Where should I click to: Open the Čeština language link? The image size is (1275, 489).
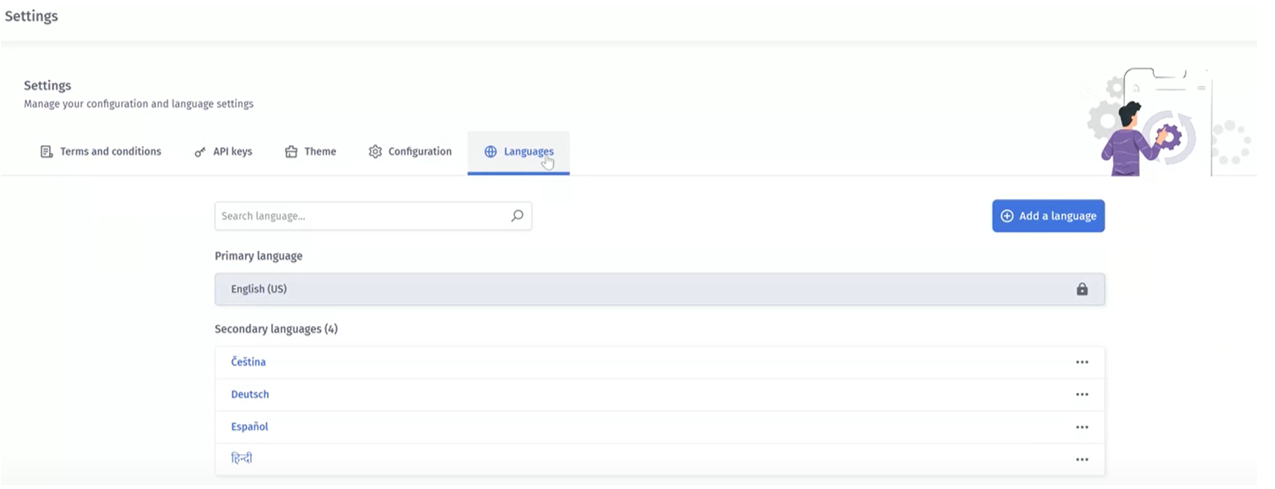click(x=248, y=362)
